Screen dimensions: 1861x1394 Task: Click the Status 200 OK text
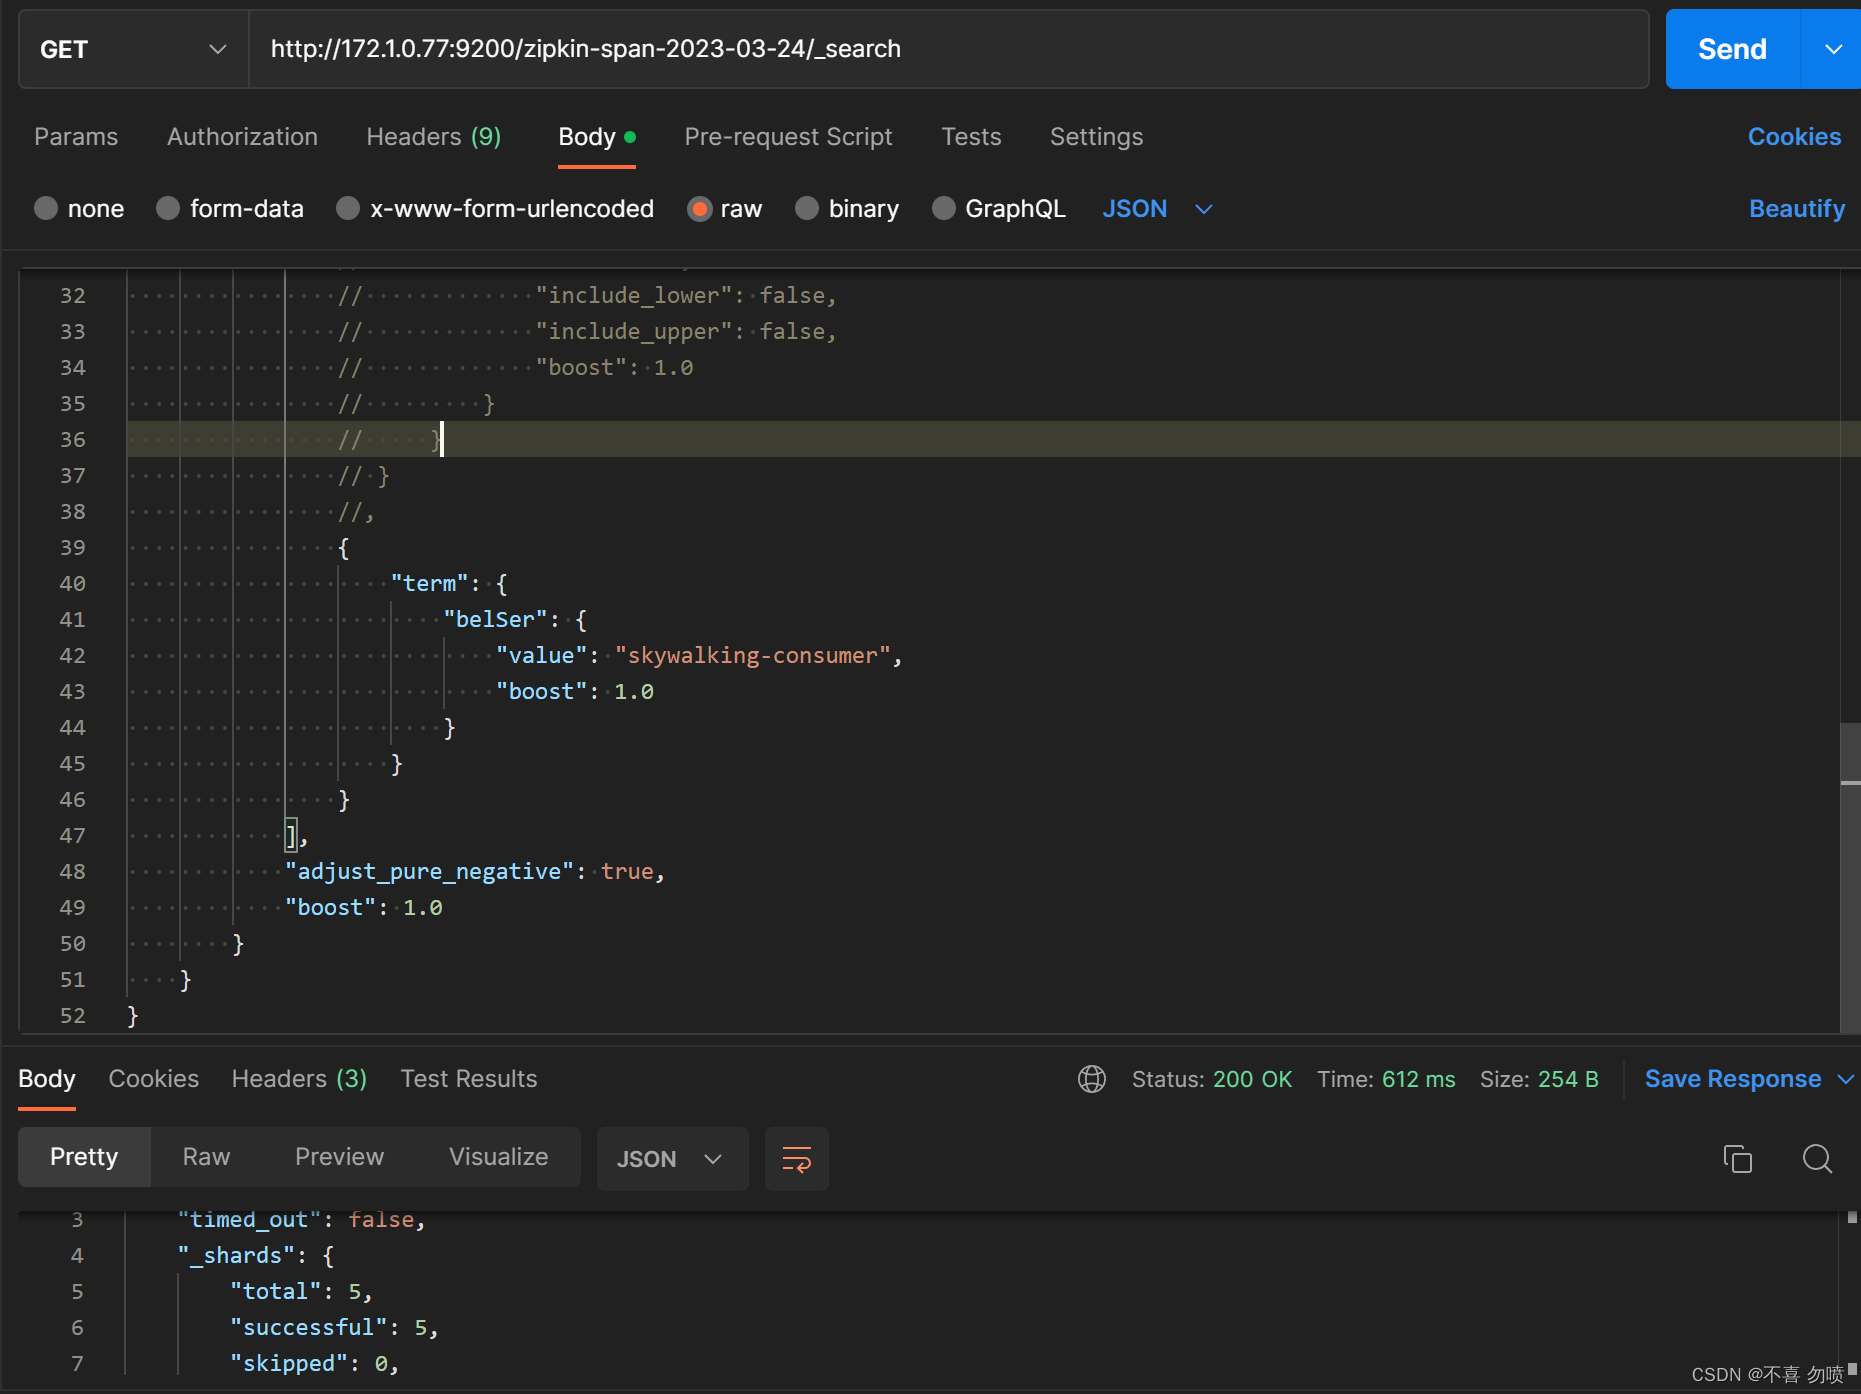point(1211,1079)
